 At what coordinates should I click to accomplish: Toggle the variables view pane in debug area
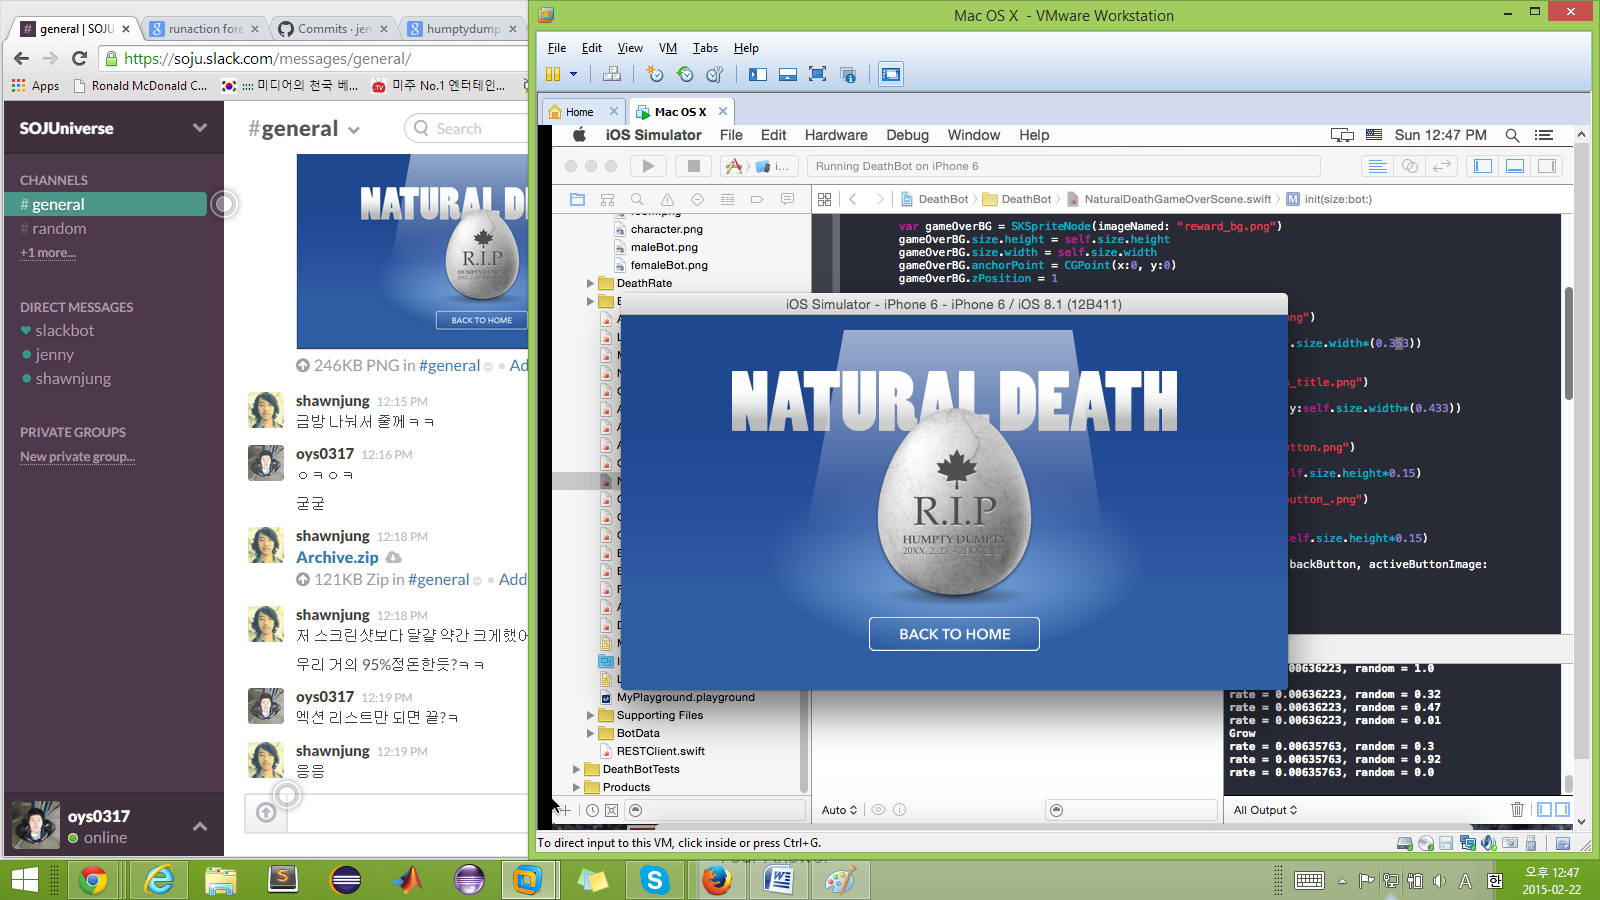[1545, 810]
